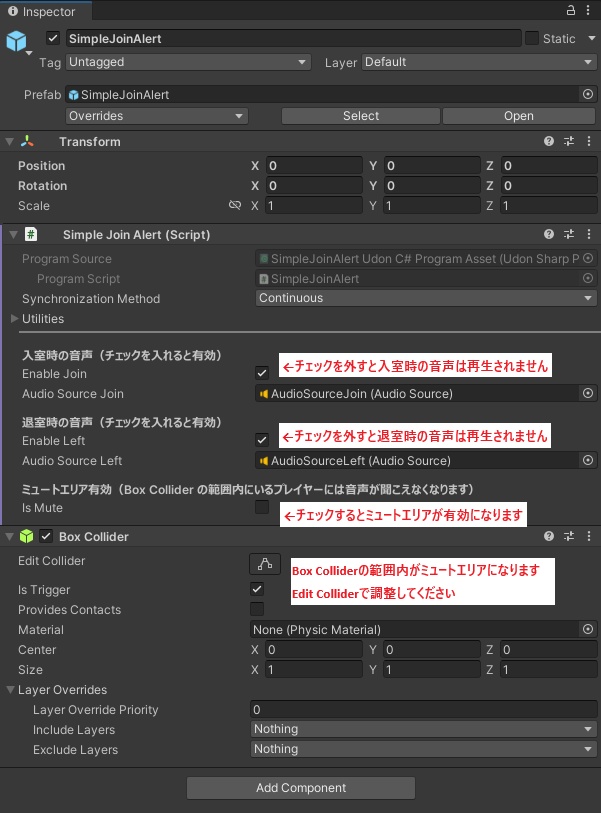This screenshot has height=813, width=601.
Task: Open the Tag dropdown set to Untagged
Action: pos(188,62)
